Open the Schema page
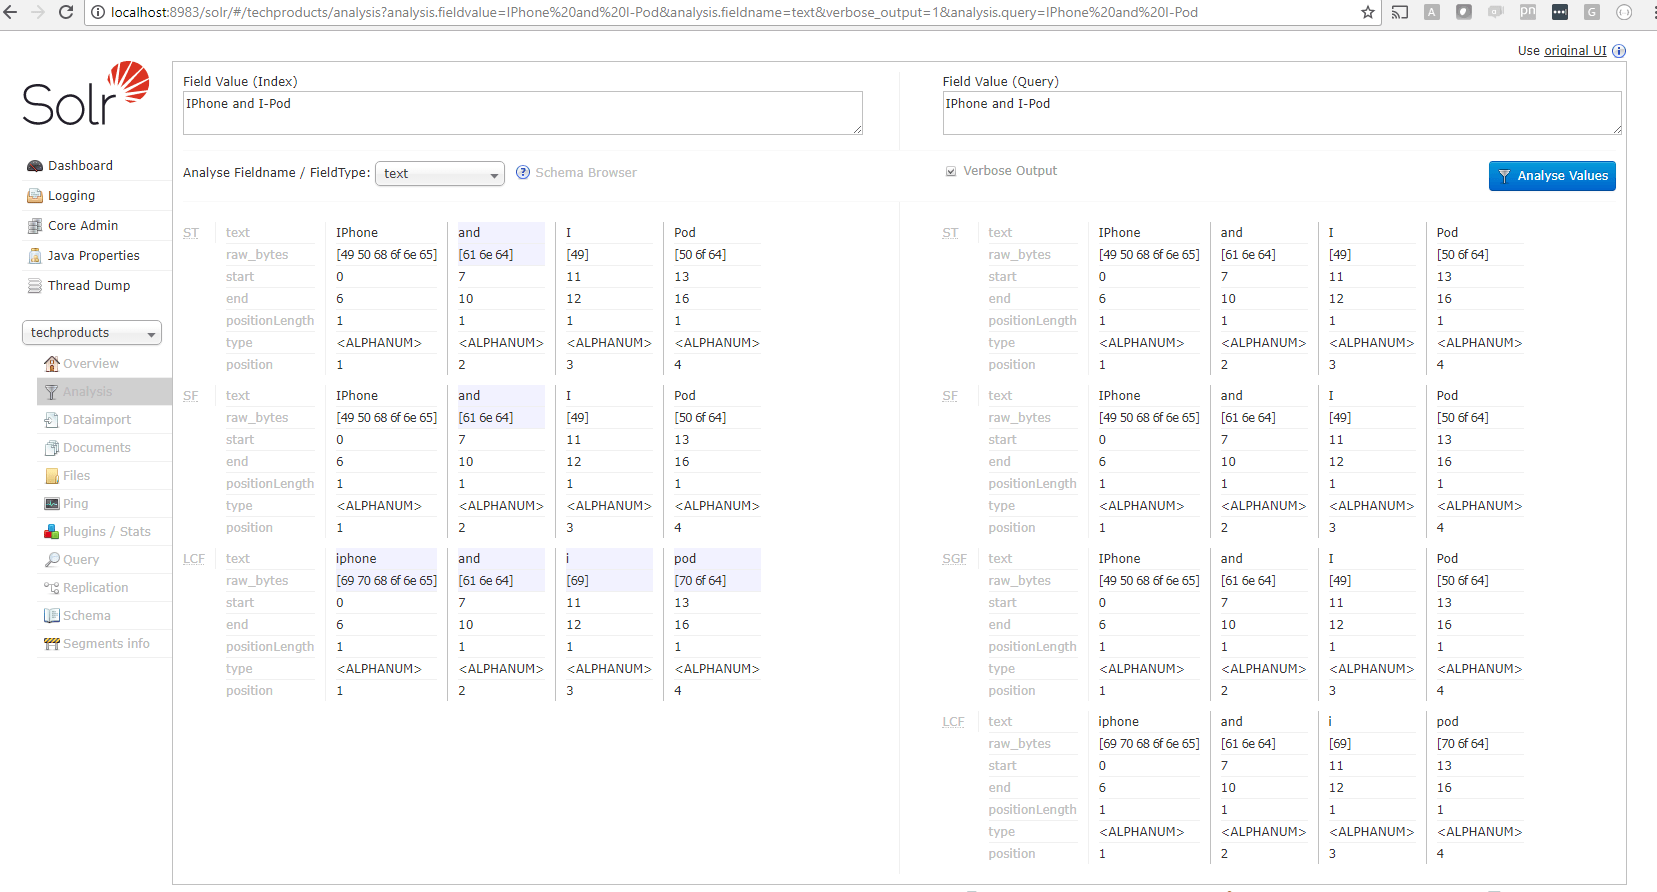The height and width of the screenshot is (892, 1657). pos(87,616)
